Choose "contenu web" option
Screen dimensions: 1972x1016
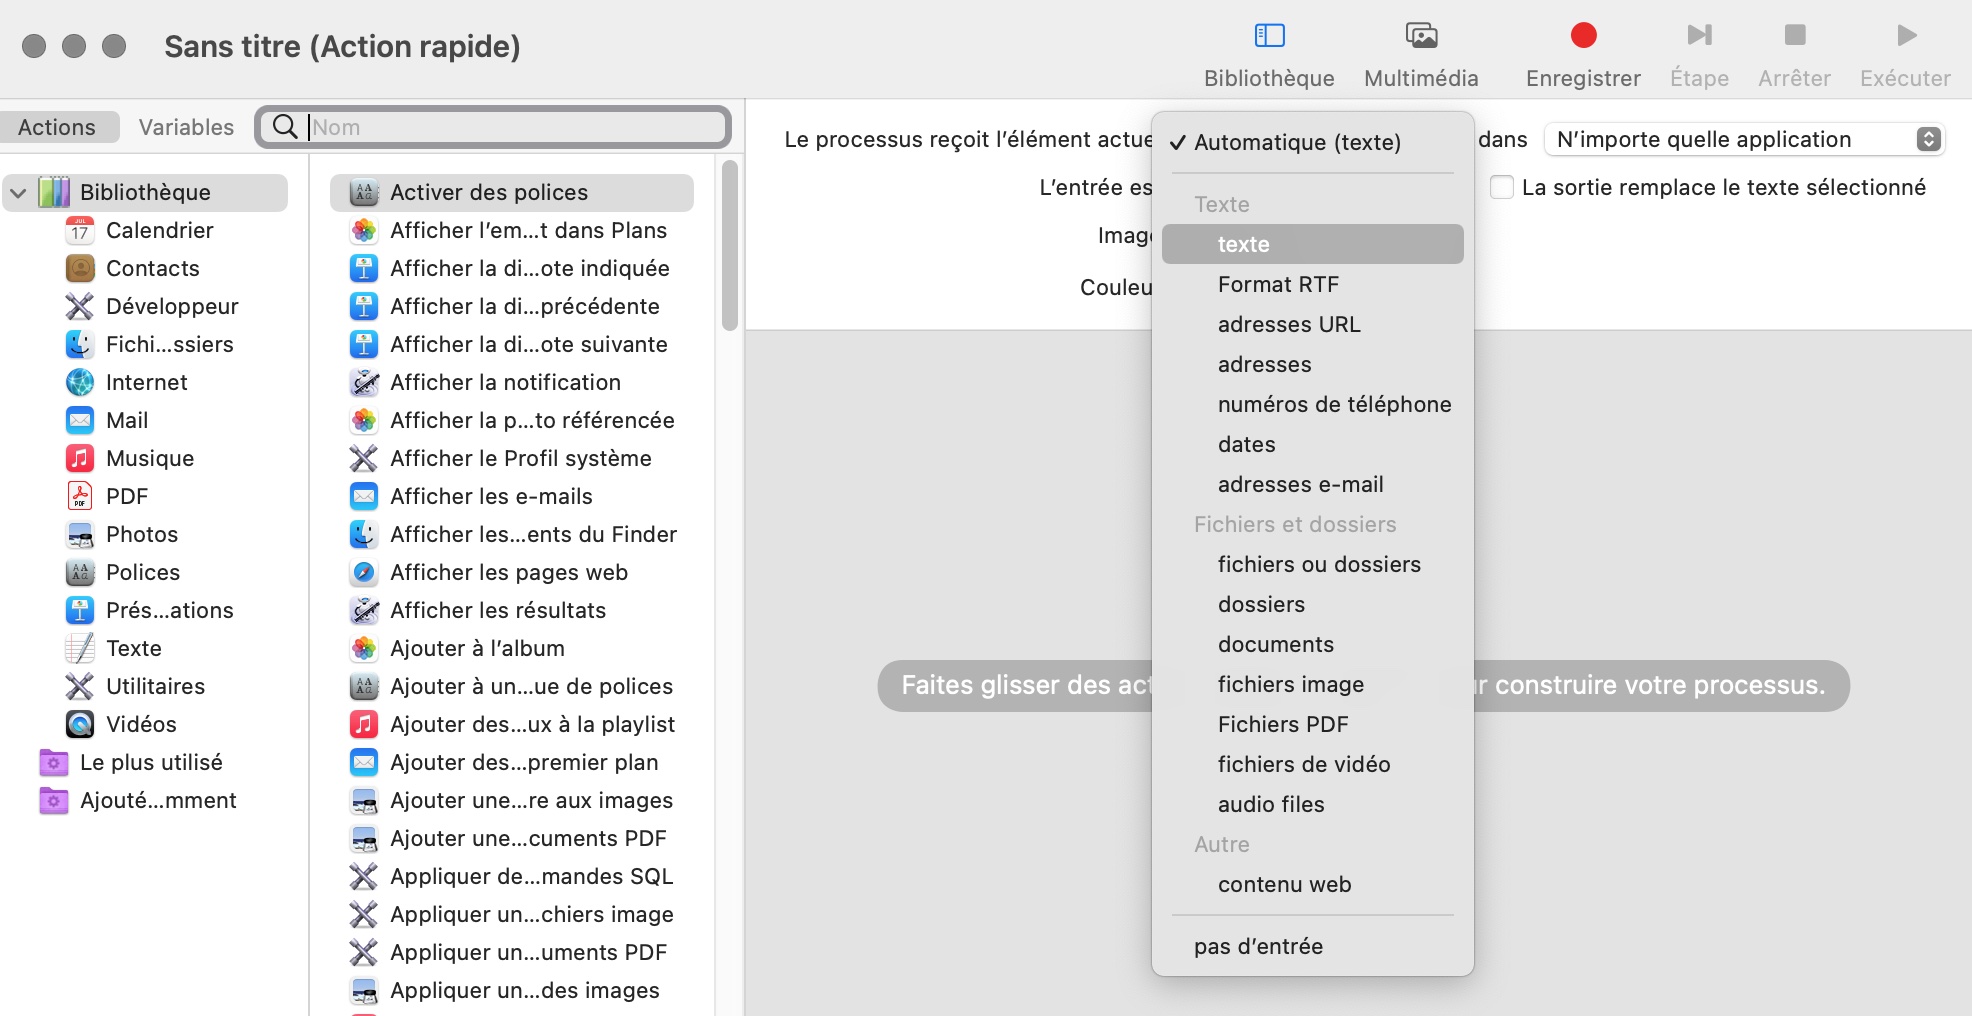tap(1312, 884)
